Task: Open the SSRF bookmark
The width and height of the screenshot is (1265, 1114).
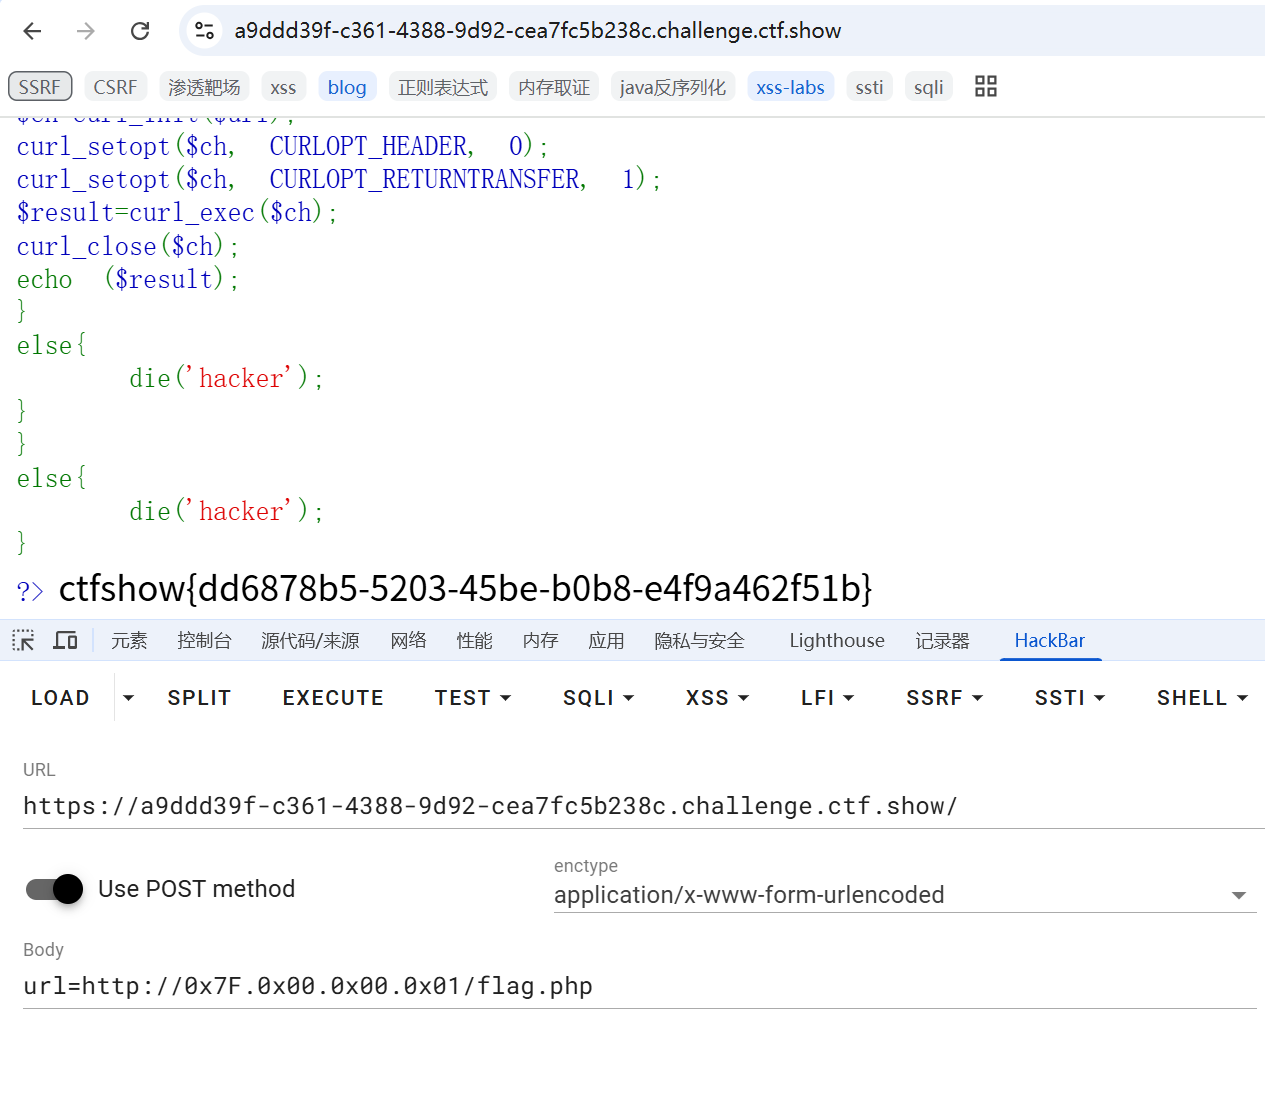Action: point(40,87)
